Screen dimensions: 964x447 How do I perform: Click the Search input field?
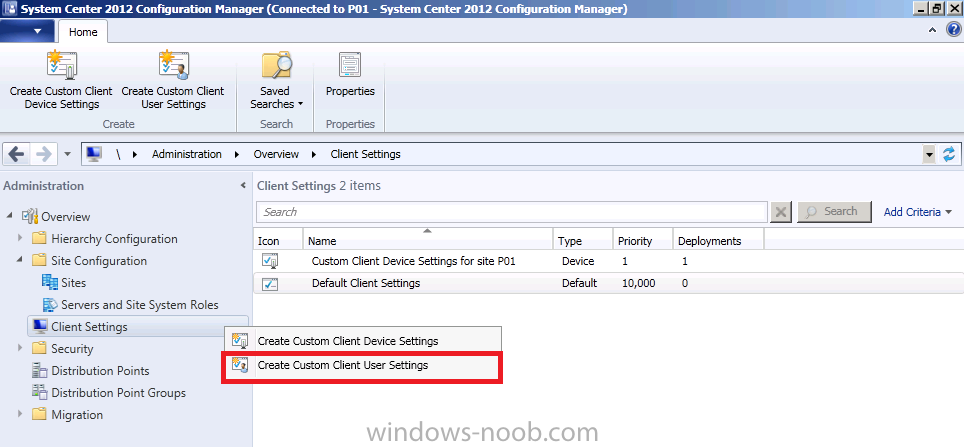pos(512,212)
